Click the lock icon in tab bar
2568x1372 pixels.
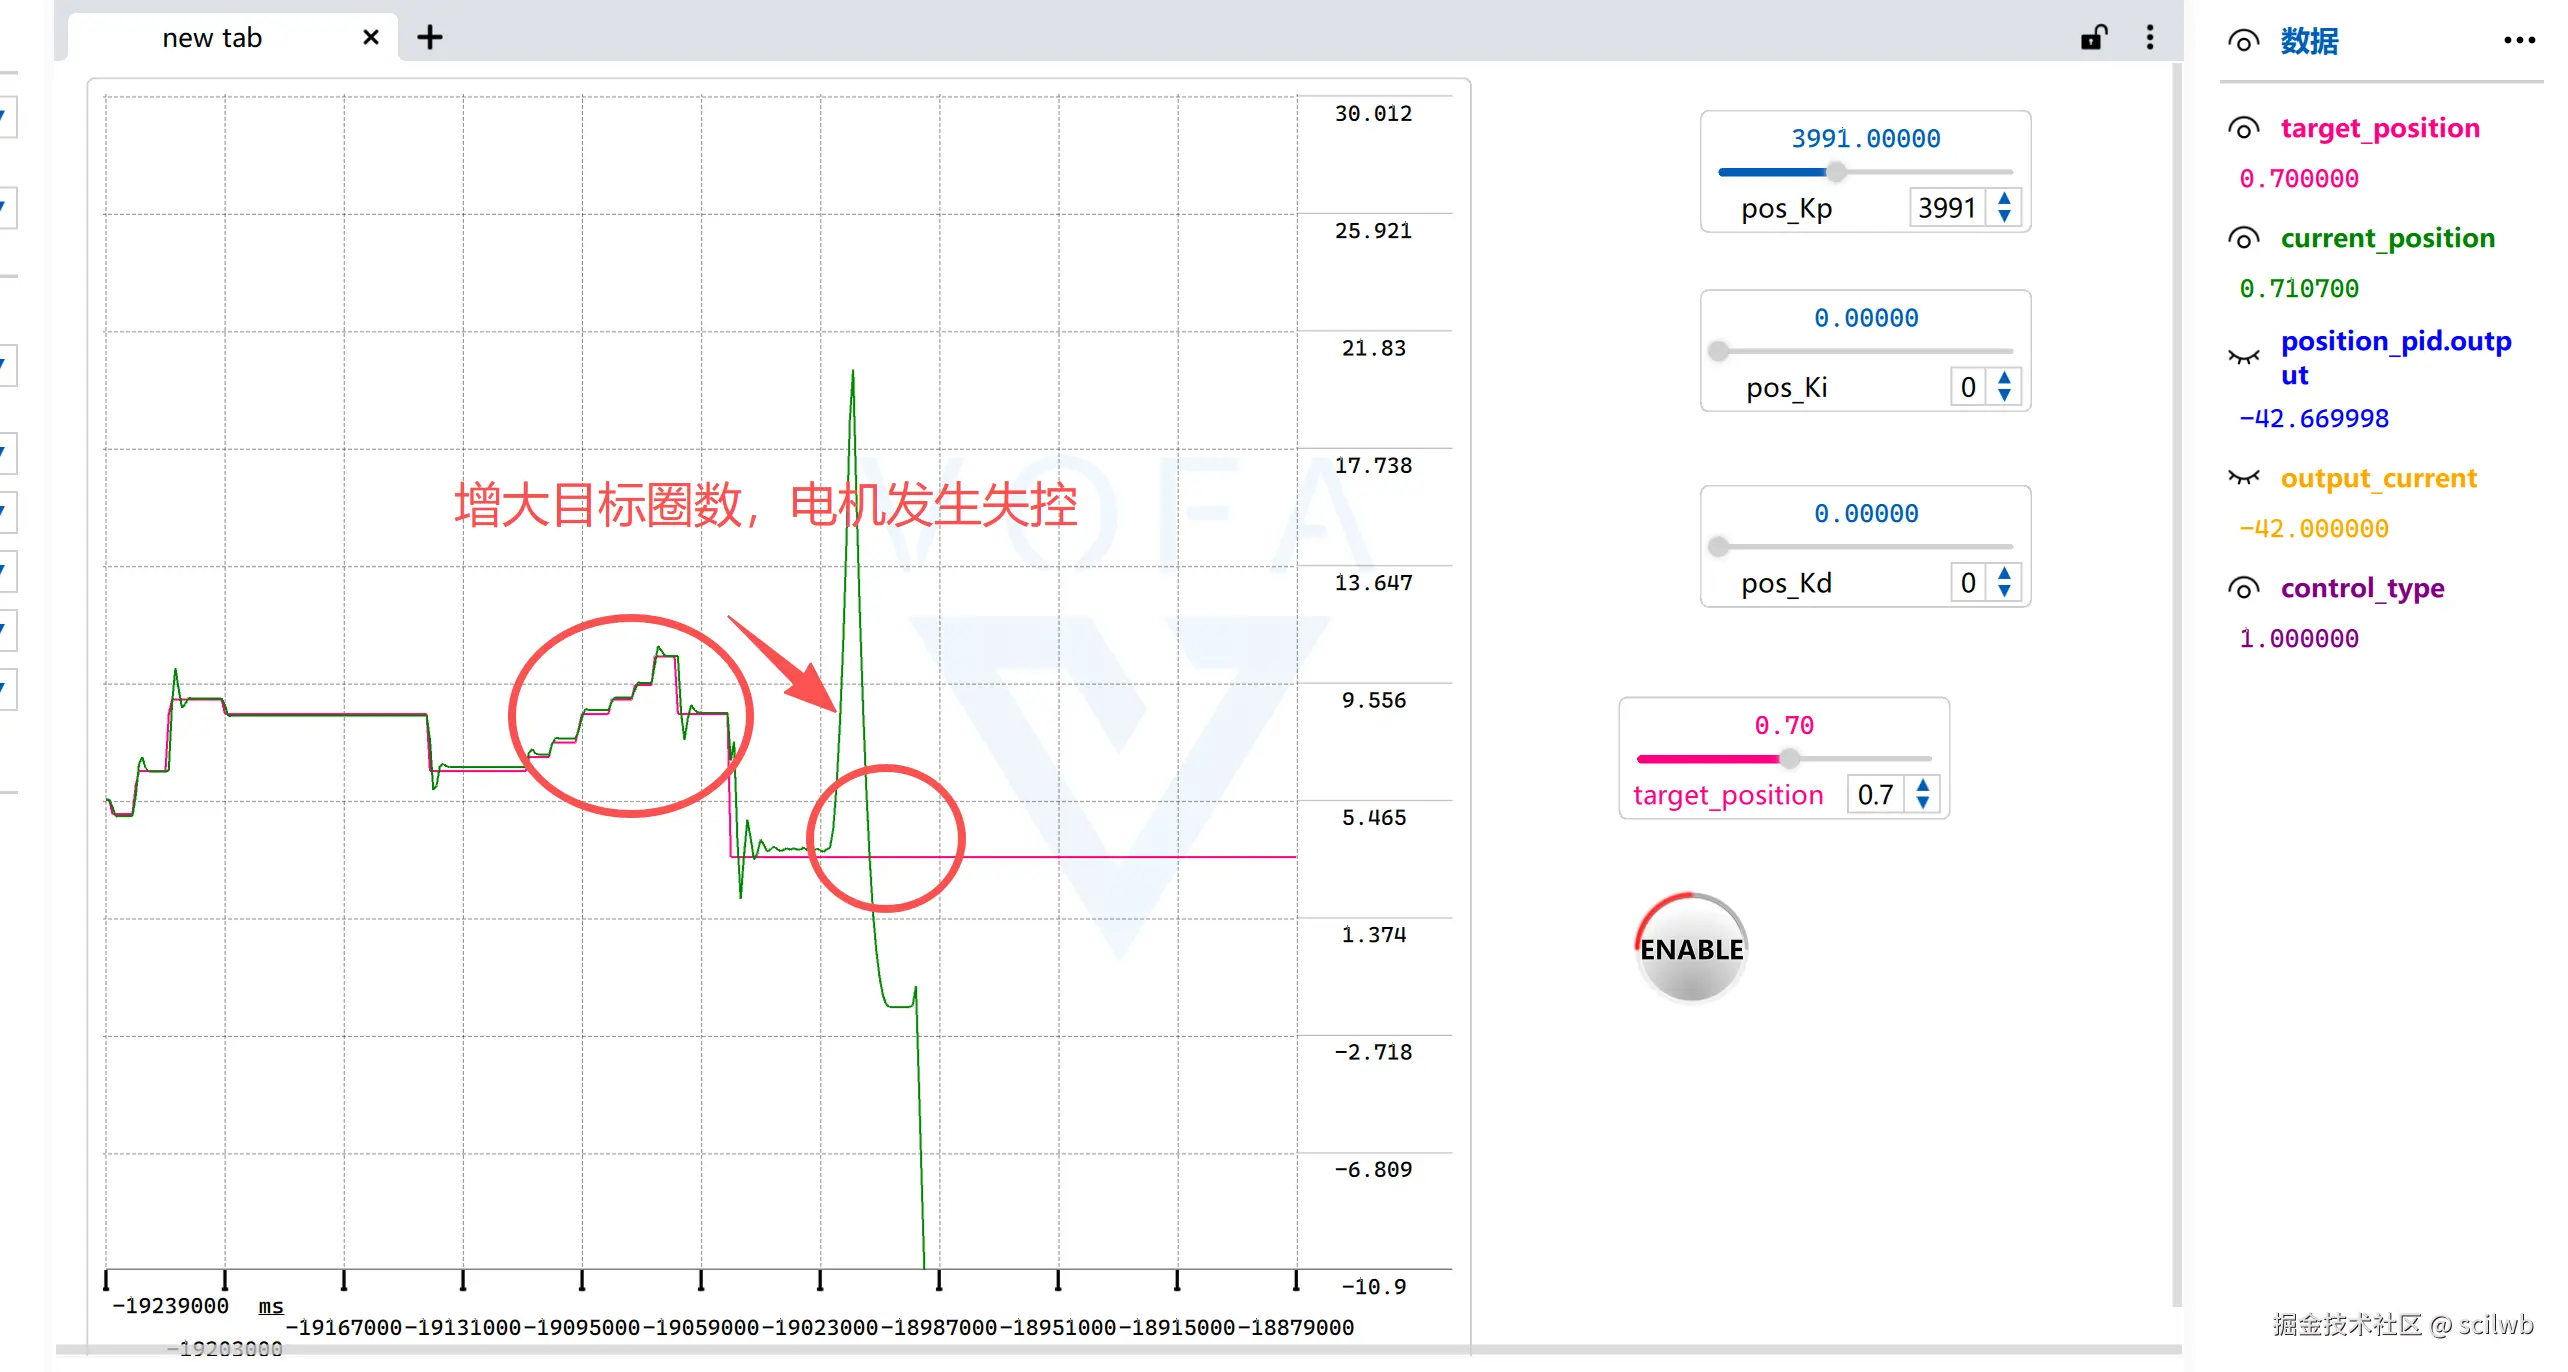click(x=2093, y=38)
